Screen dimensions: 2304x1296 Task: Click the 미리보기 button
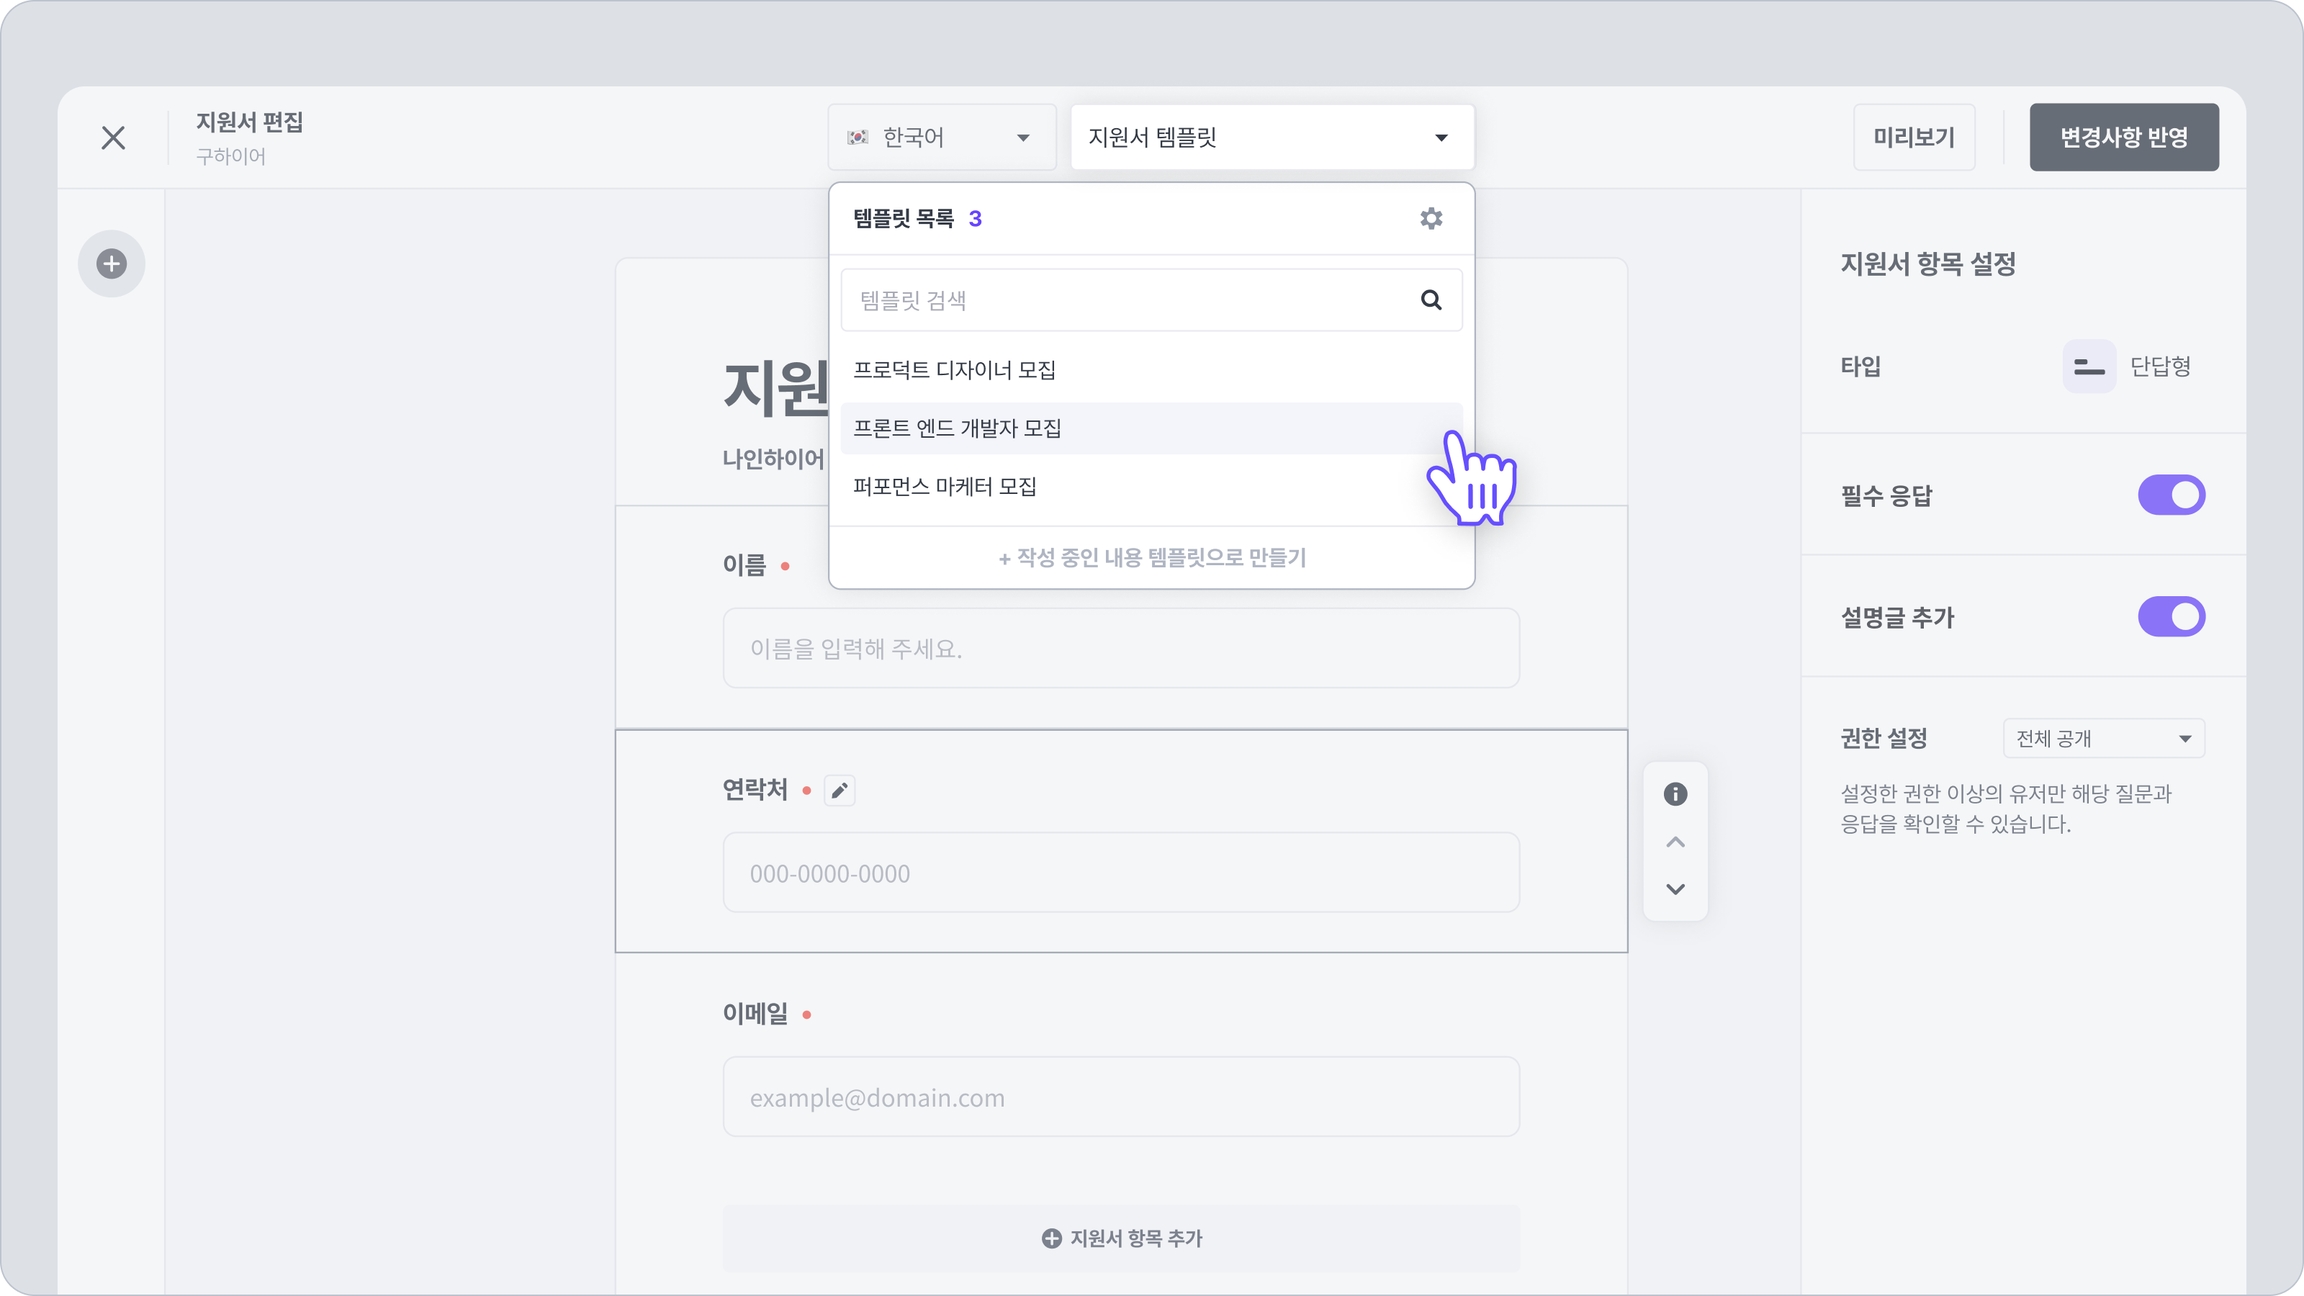[1913, 137]
